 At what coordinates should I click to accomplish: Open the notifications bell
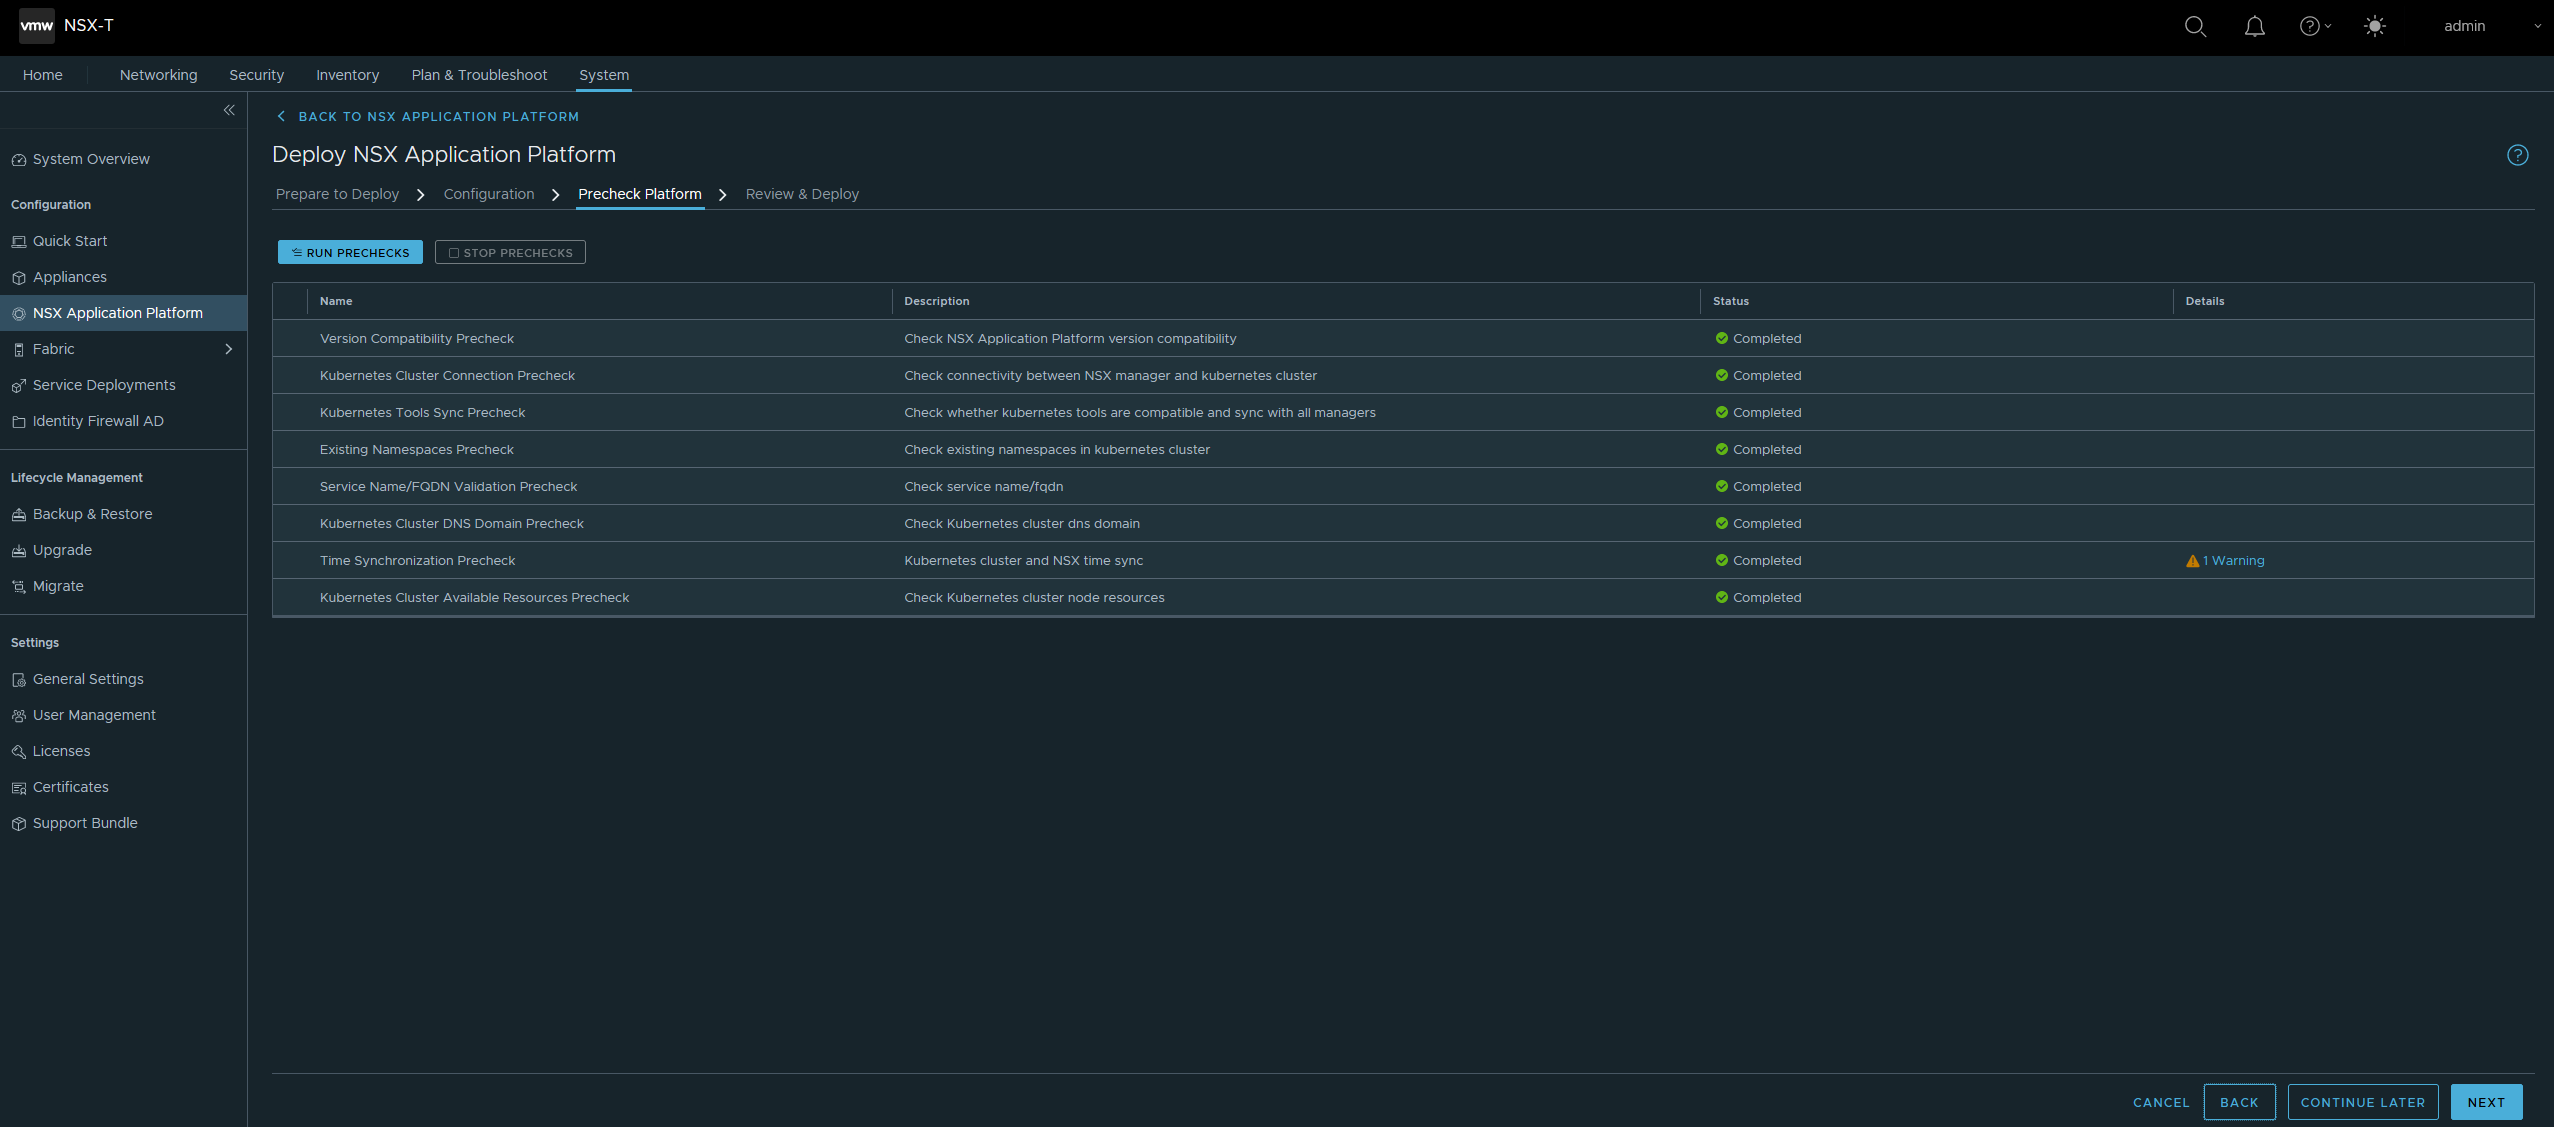coord(2254,27)
